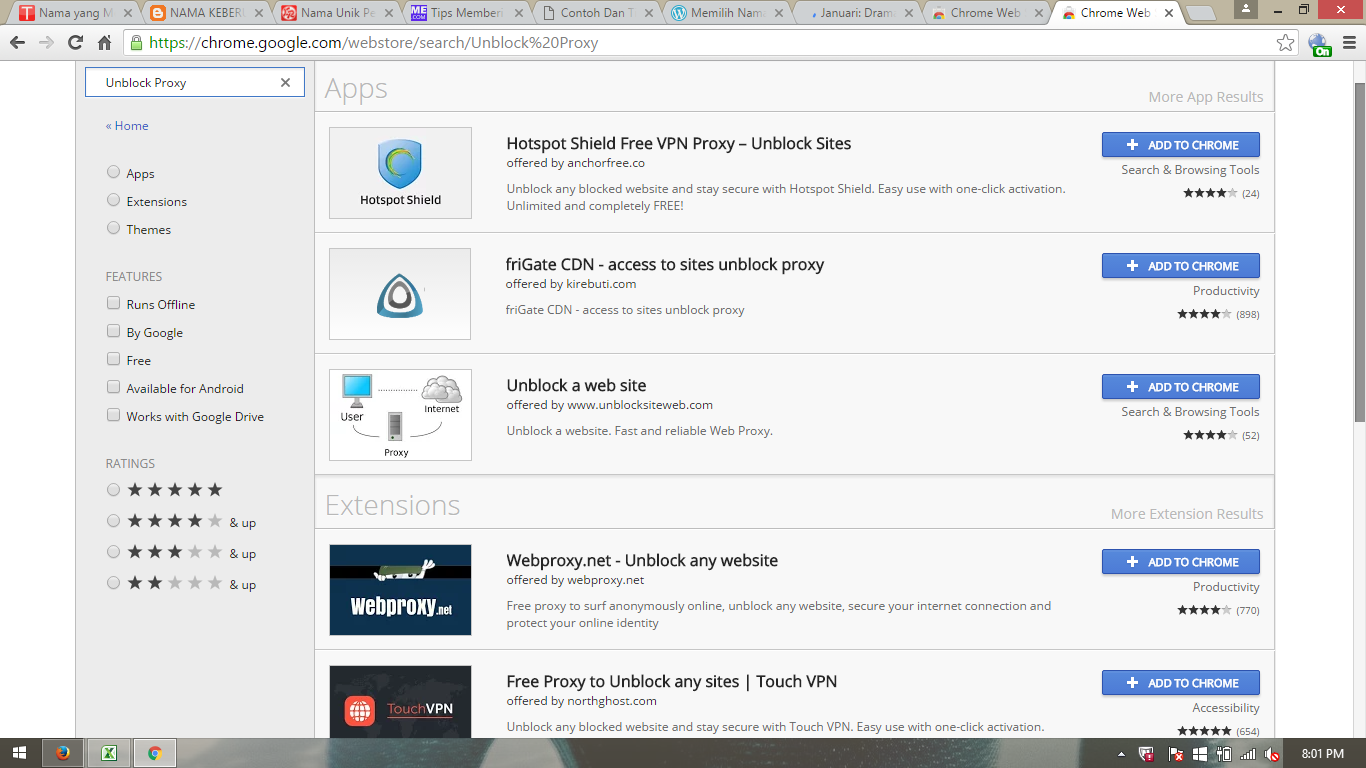Open the friGate CDN app thumbnail

400,294
